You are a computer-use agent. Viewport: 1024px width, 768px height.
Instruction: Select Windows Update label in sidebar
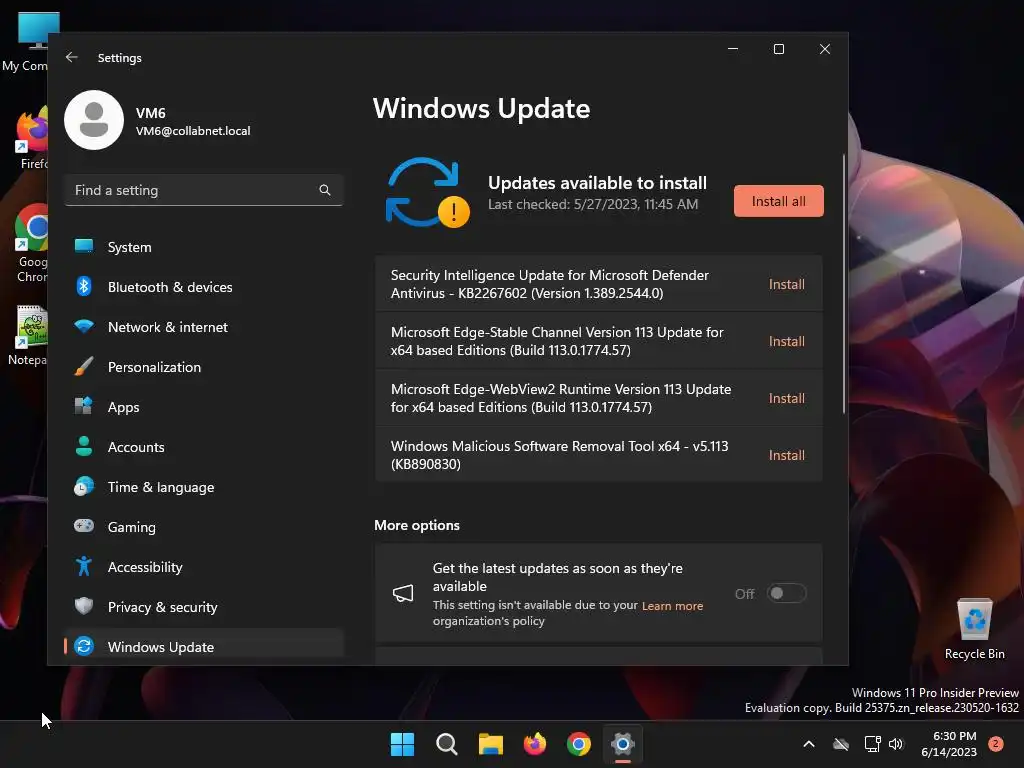tap(161, 647)
